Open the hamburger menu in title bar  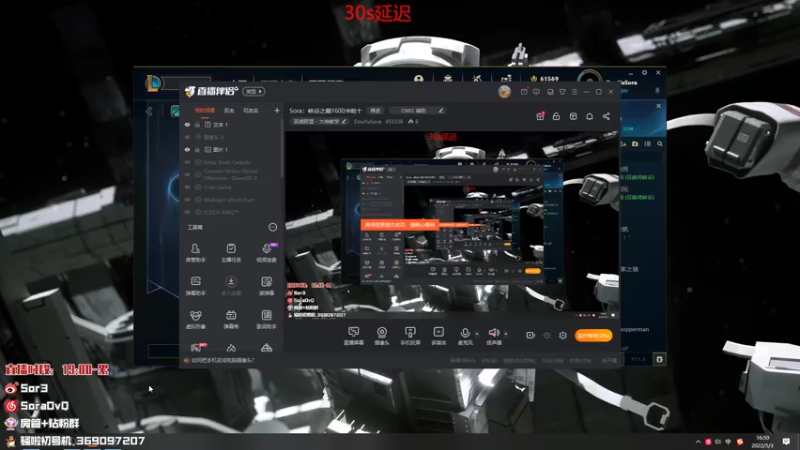(574, 92)
